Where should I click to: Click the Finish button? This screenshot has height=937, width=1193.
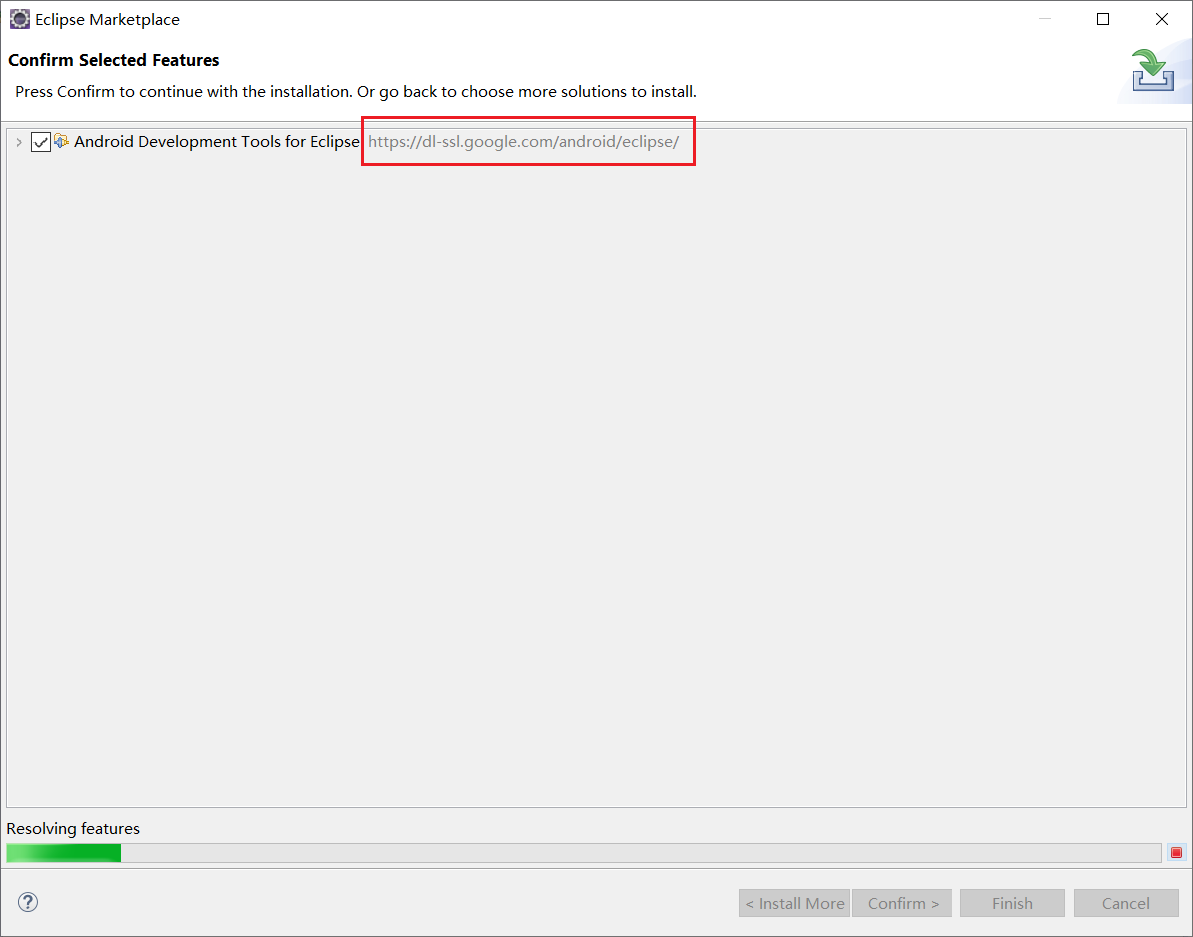click(x=1012, y=903)
